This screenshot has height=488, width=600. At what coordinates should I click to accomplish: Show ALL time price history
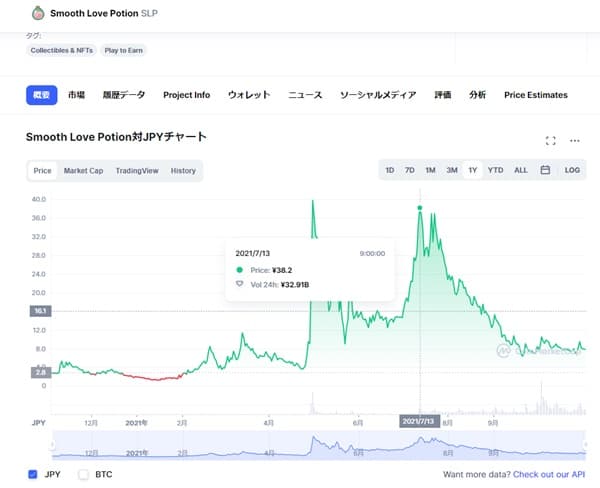click(520, 171)
